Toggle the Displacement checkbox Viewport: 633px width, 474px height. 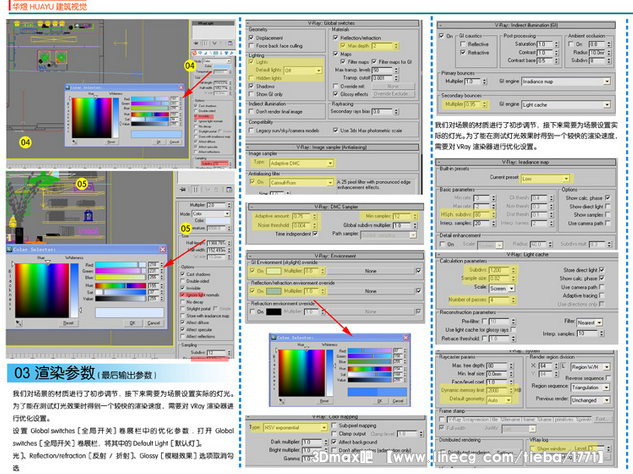(x=251, y=38)
